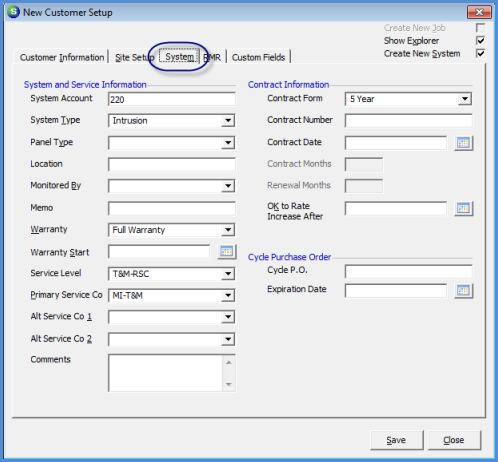Click into the System Account field

tap(172, 99)
